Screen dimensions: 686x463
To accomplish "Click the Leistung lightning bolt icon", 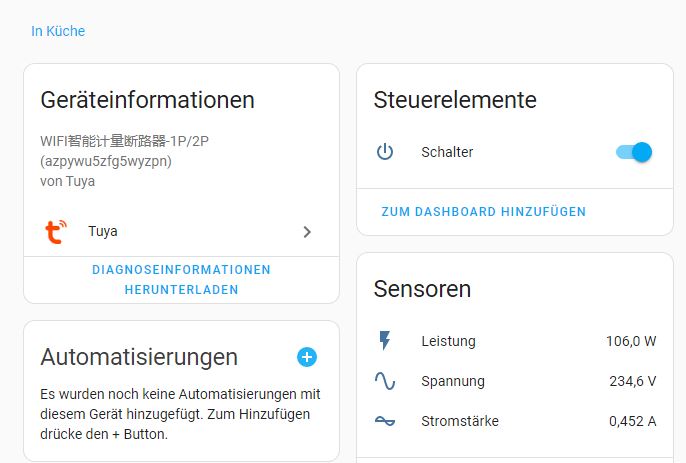I will [385, 341].
